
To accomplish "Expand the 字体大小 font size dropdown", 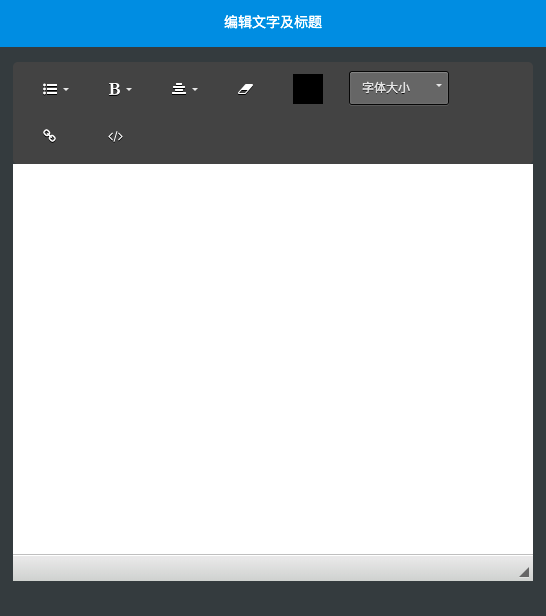I will [399, 88].
